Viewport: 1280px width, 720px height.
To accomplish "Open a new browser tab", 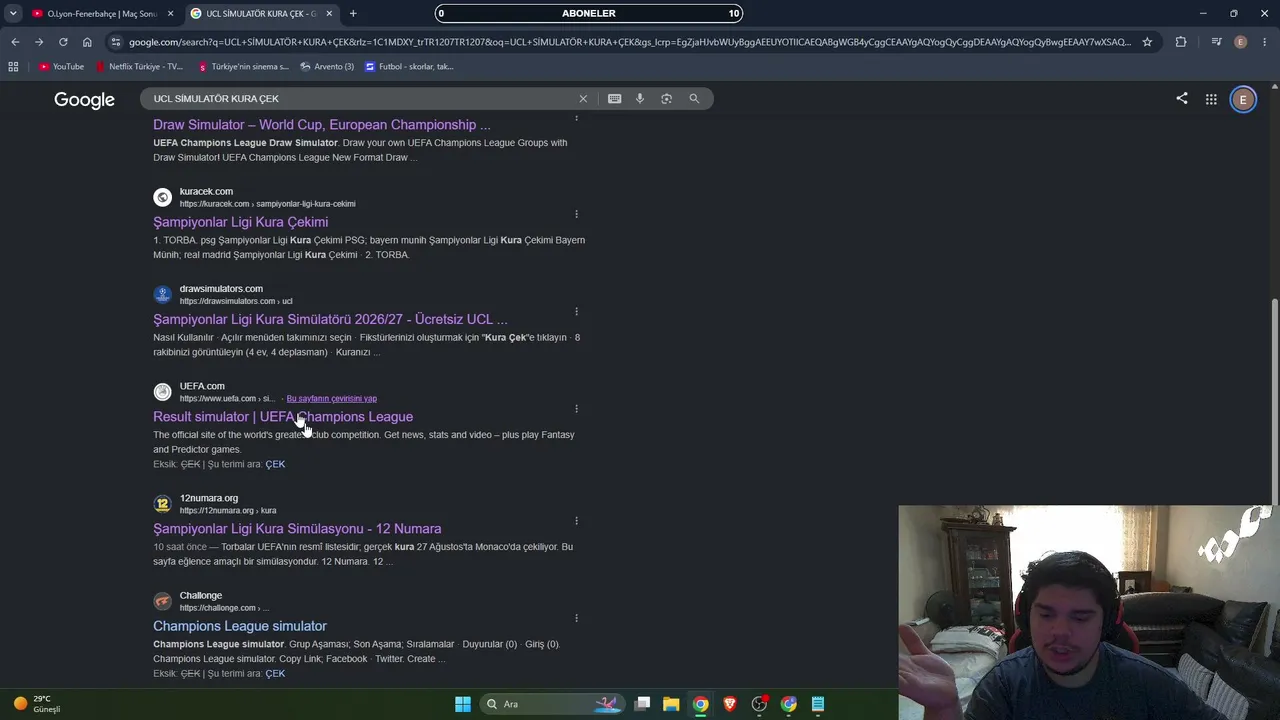I will coord(353,14).
